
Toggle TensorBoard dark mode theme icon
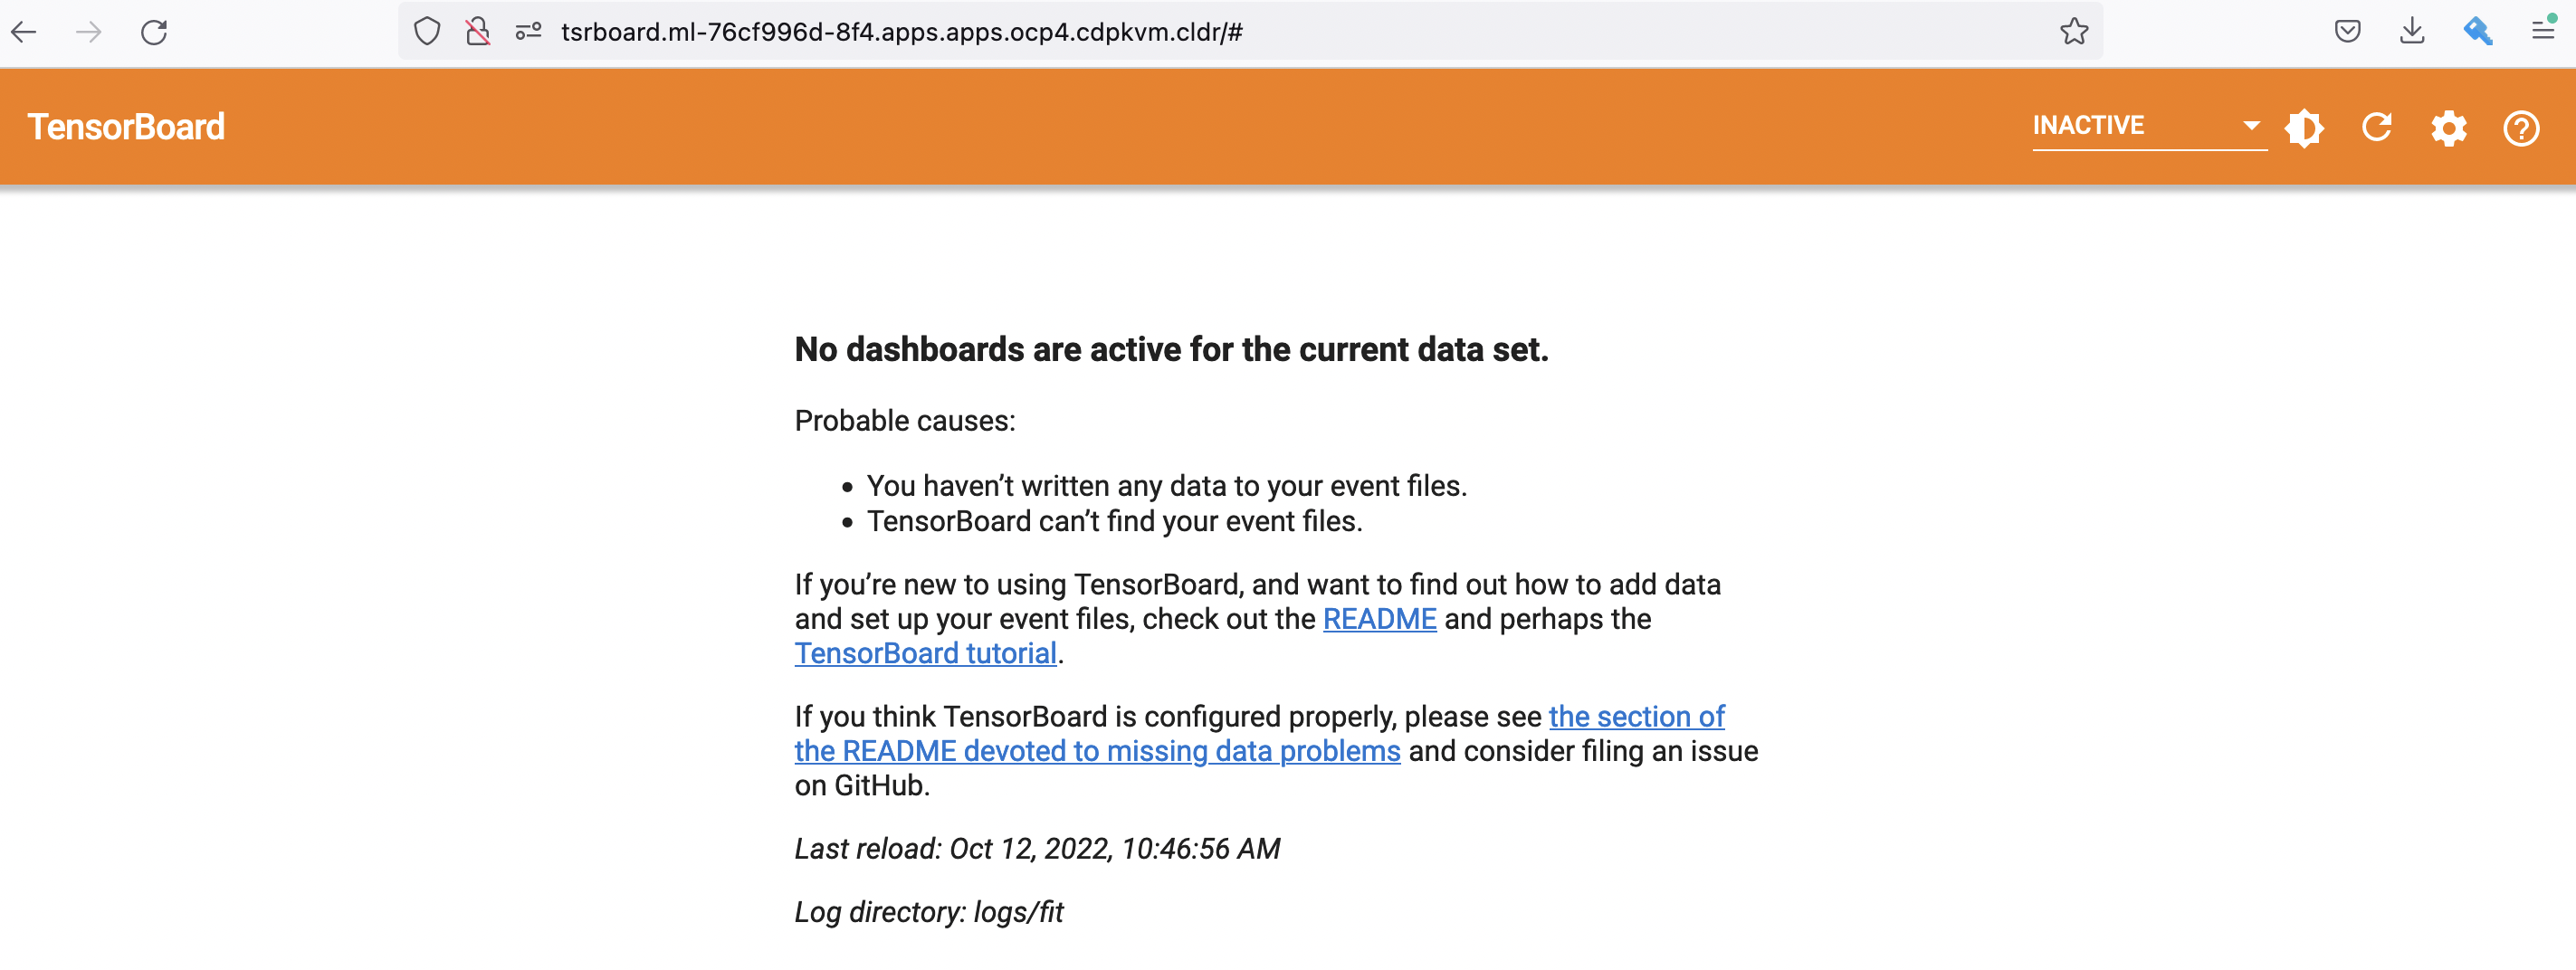[x=2304, y=128]
